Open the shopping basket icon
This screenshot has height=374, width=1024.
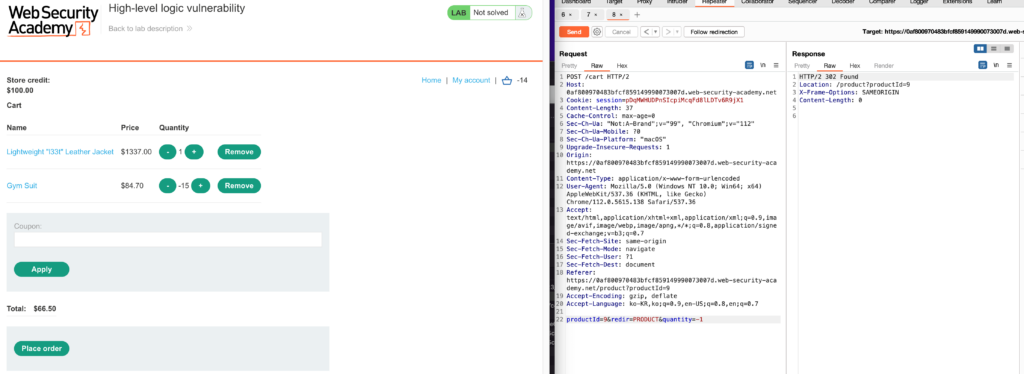[507, 81]
